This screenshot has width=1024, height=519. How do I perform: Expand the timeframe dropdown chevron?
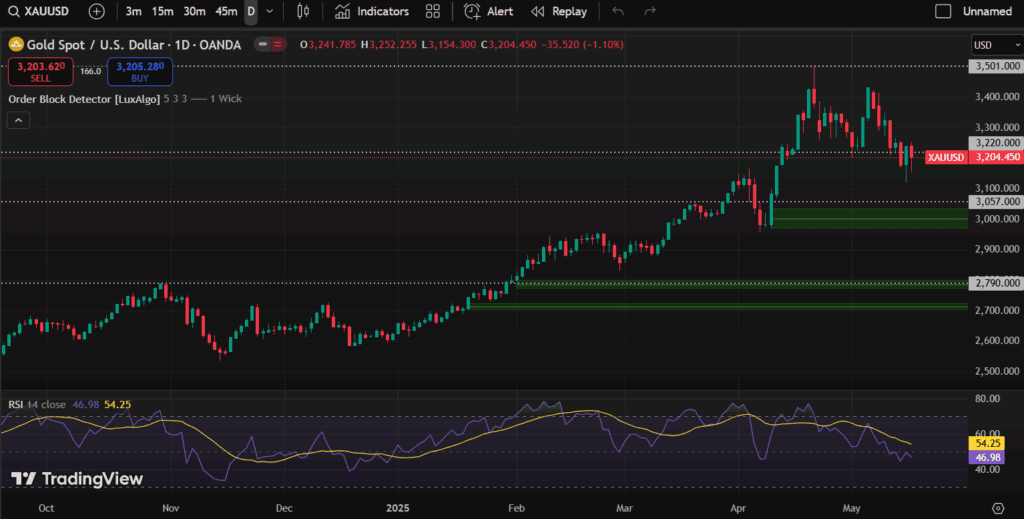point(269,12)
